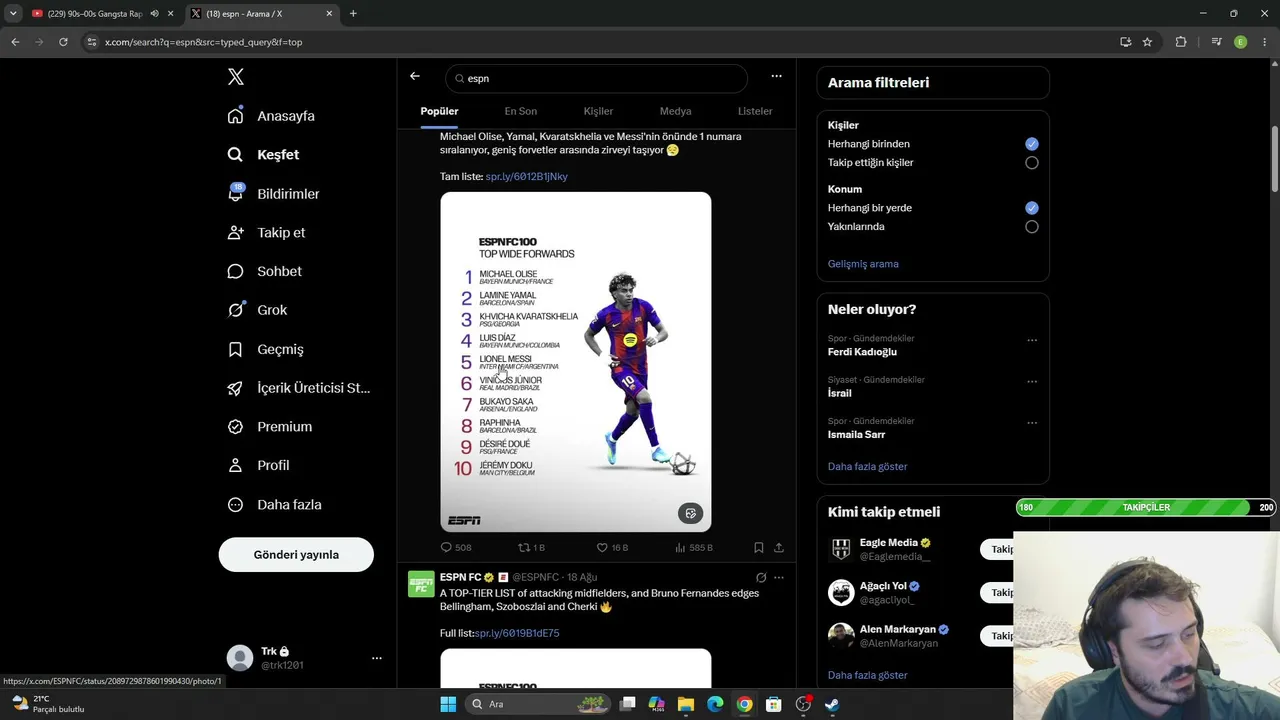Open Sohbet messages

[264, 271]
